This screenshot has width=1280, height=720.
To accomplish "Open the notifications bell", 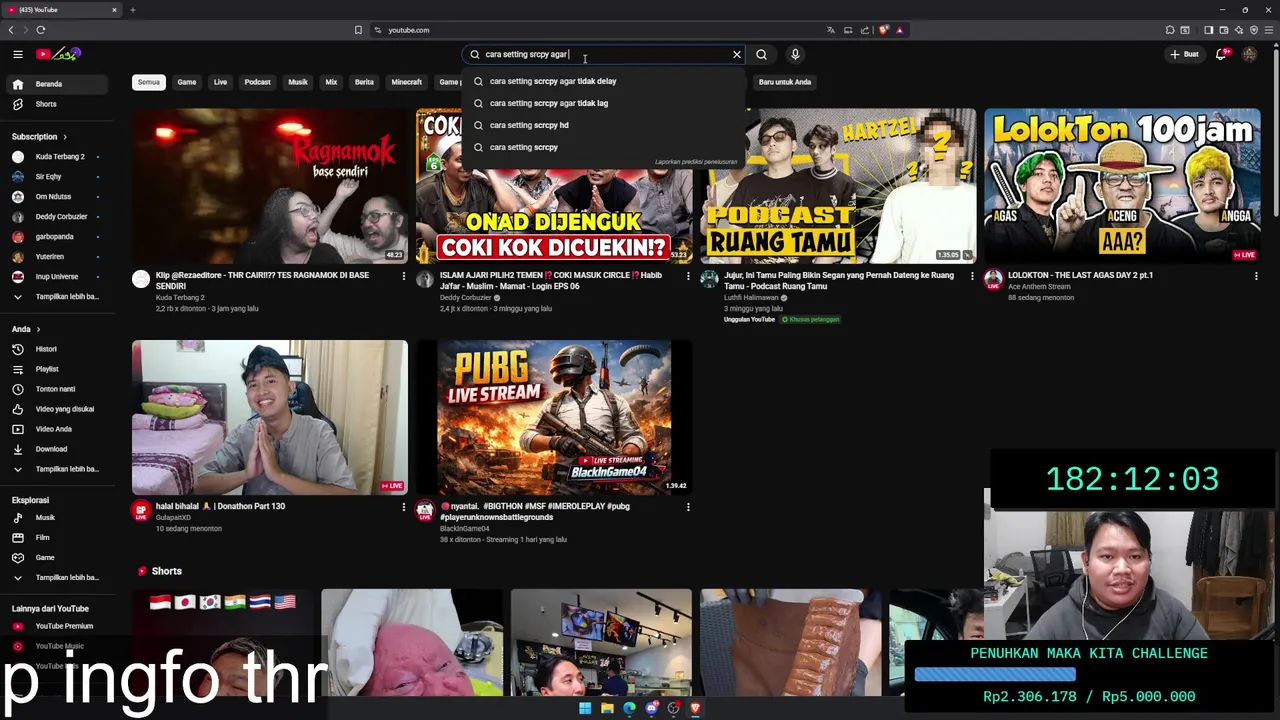I will 1221,54.
